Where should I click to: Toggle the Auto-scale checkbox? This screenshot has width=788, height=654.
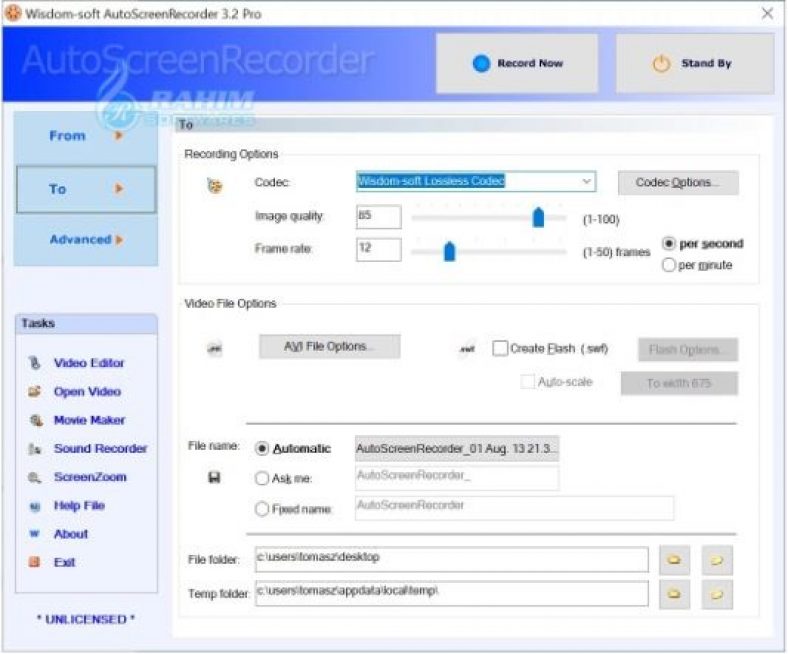527,382
